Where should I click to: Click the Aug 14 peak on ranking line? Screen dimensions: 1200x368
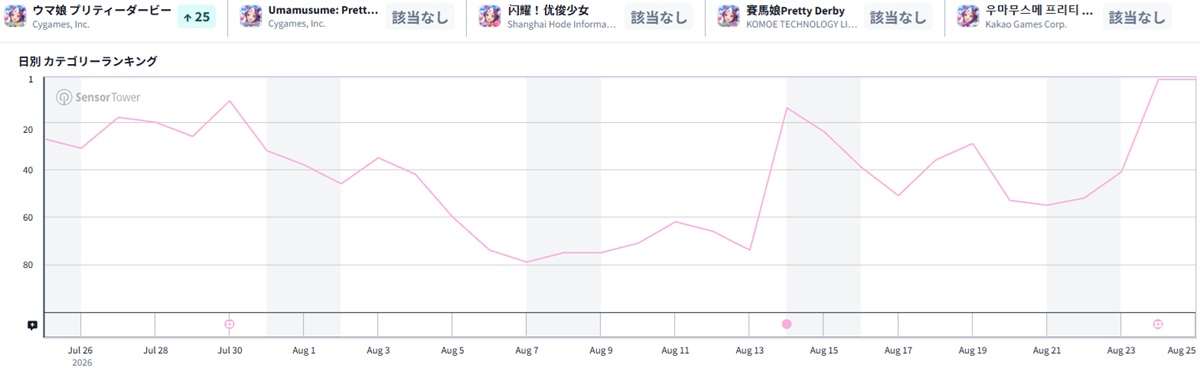click(x=787, y=108)
